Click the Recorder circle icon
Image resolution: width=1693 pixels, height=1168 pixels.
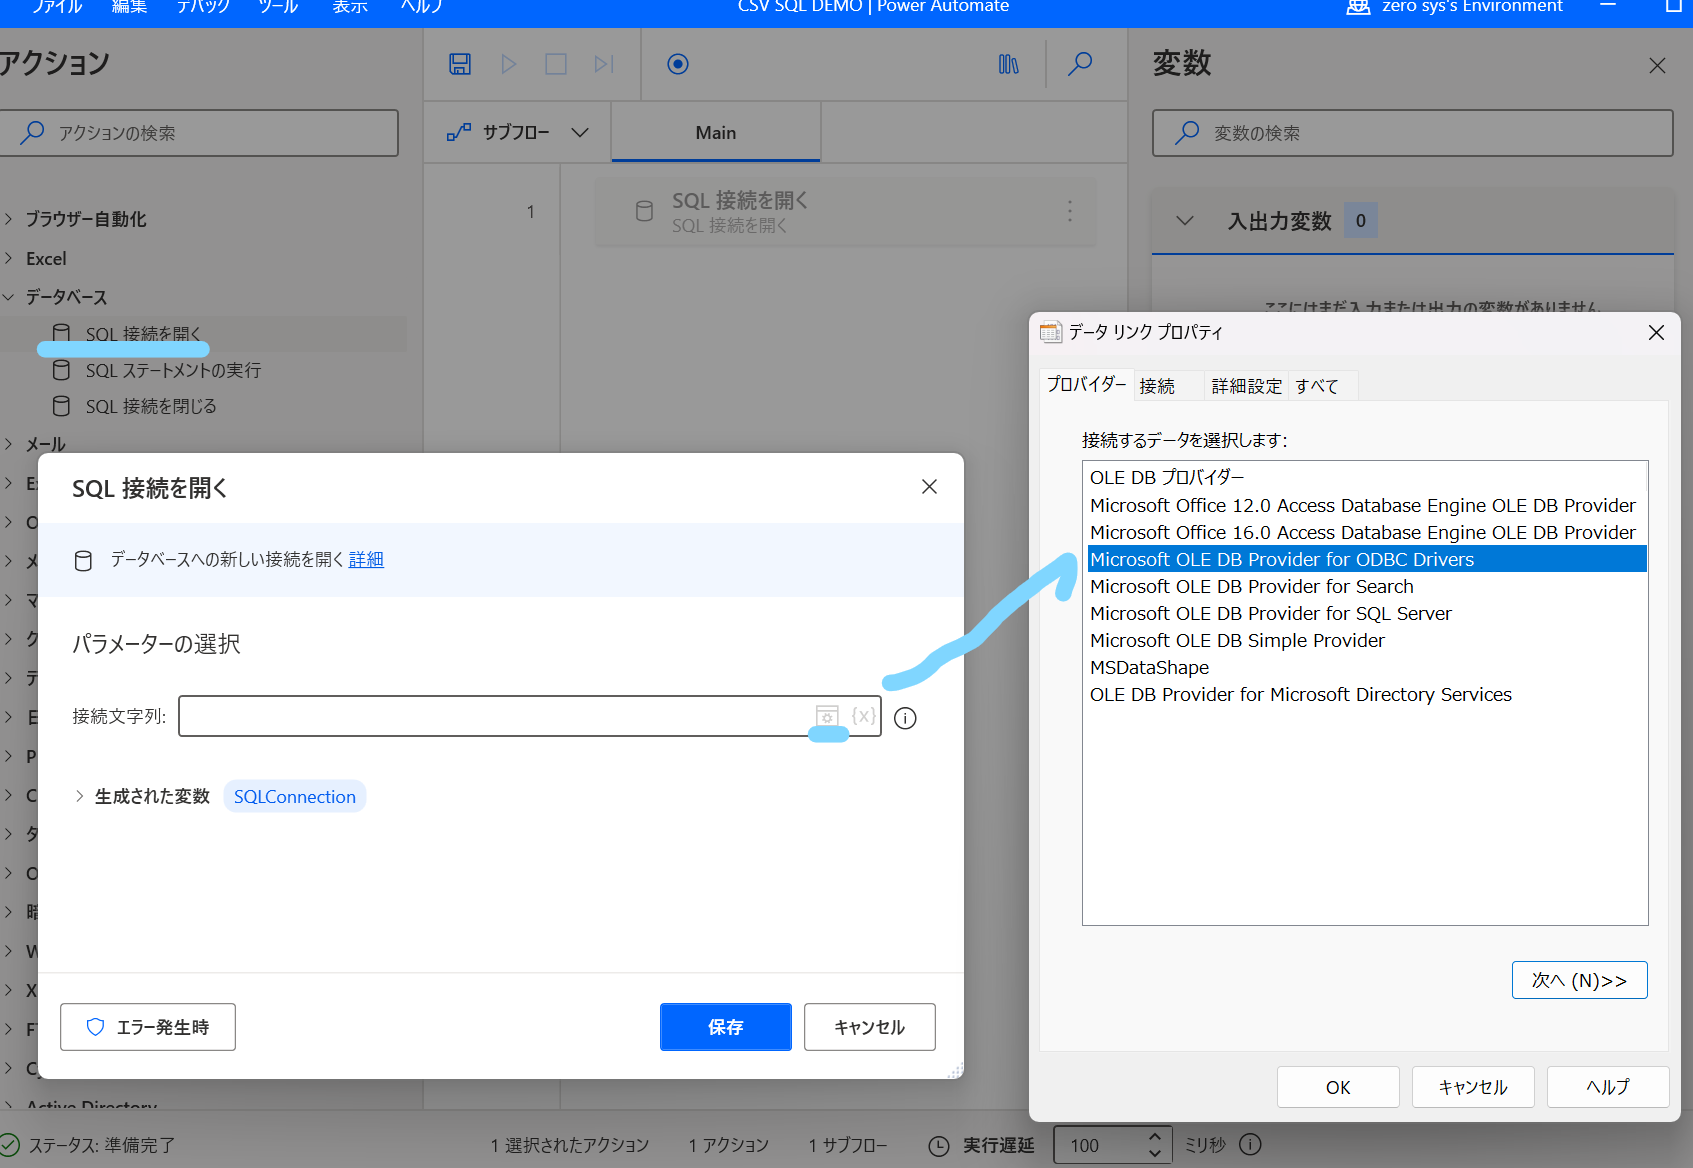(678, 64)
